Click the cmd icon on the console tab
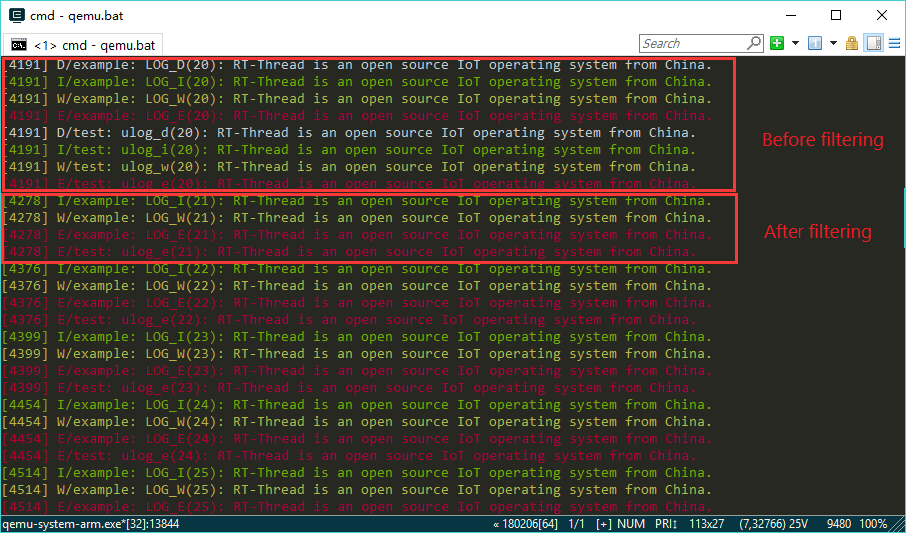 pos(18,45)
